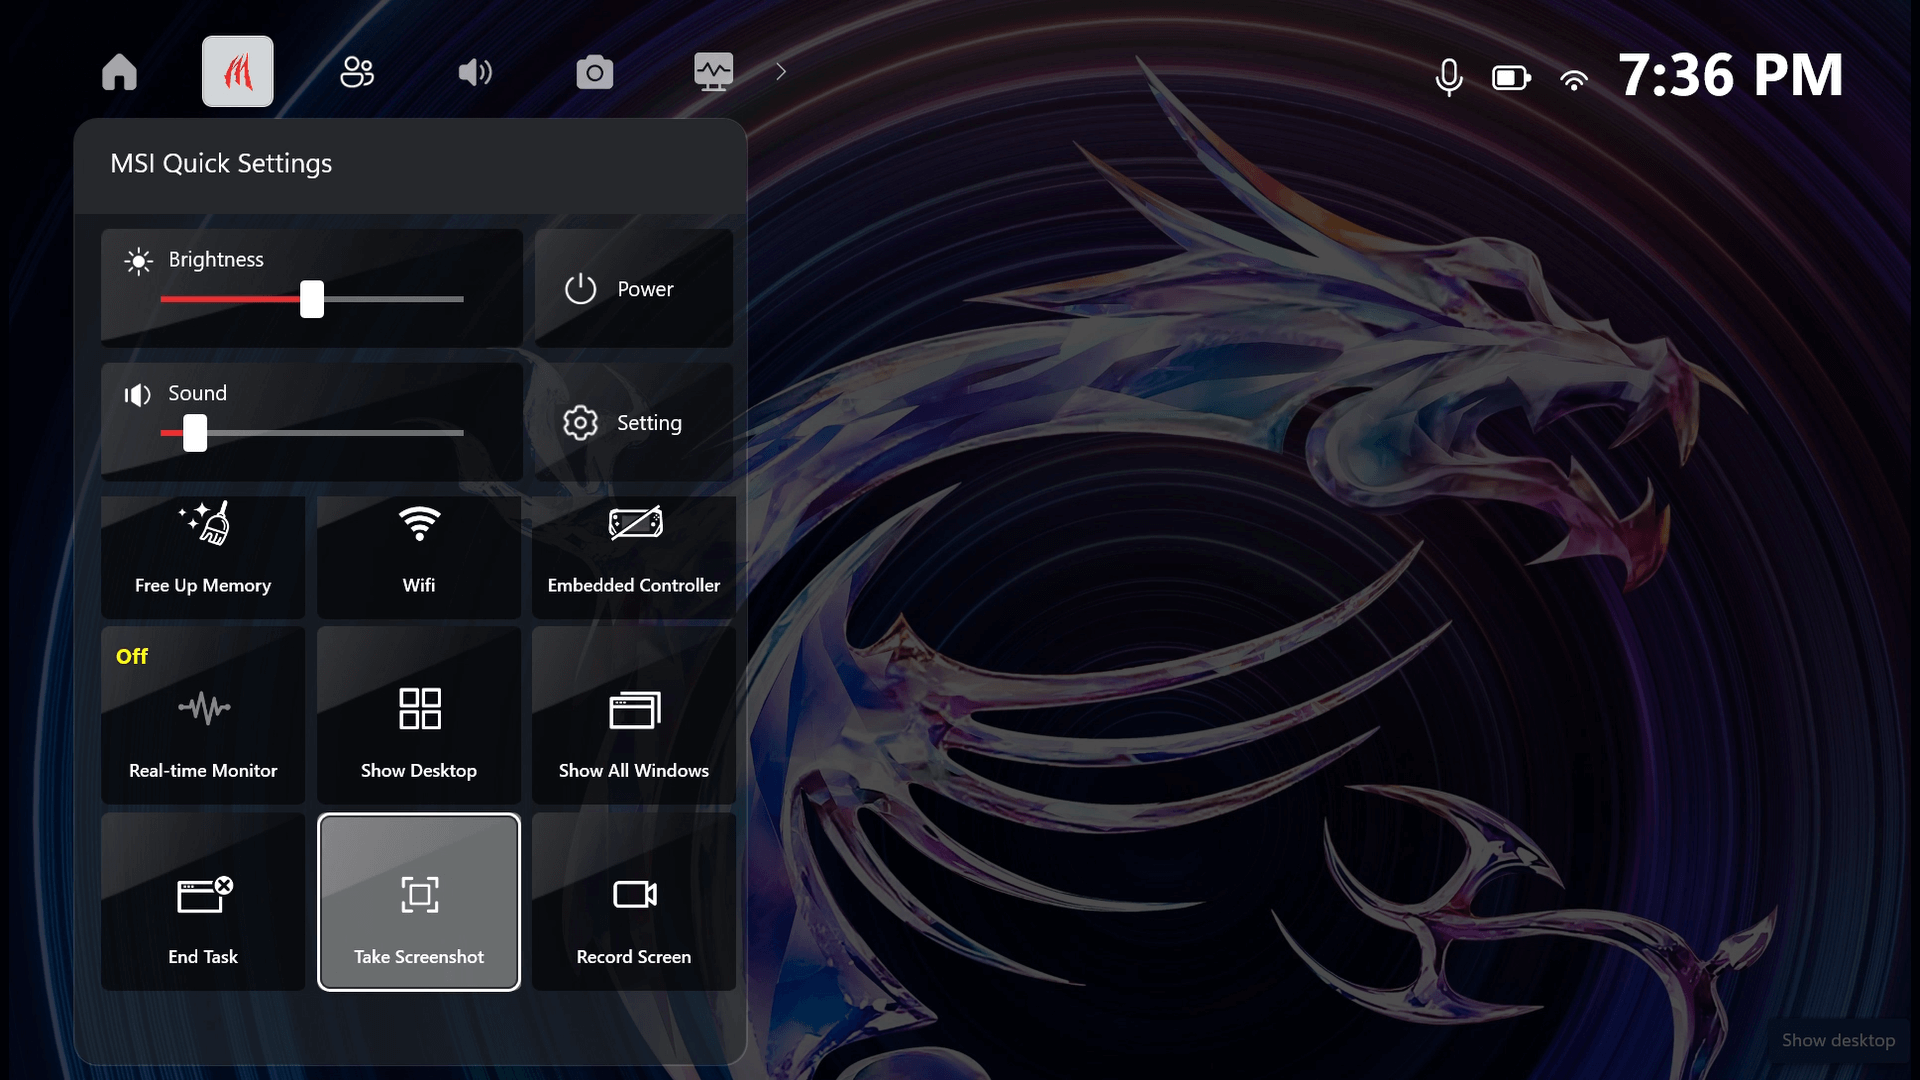Drag the Sound volume slider
1920x1080 pixels.
pyautogui.click(x=193, y=434)
